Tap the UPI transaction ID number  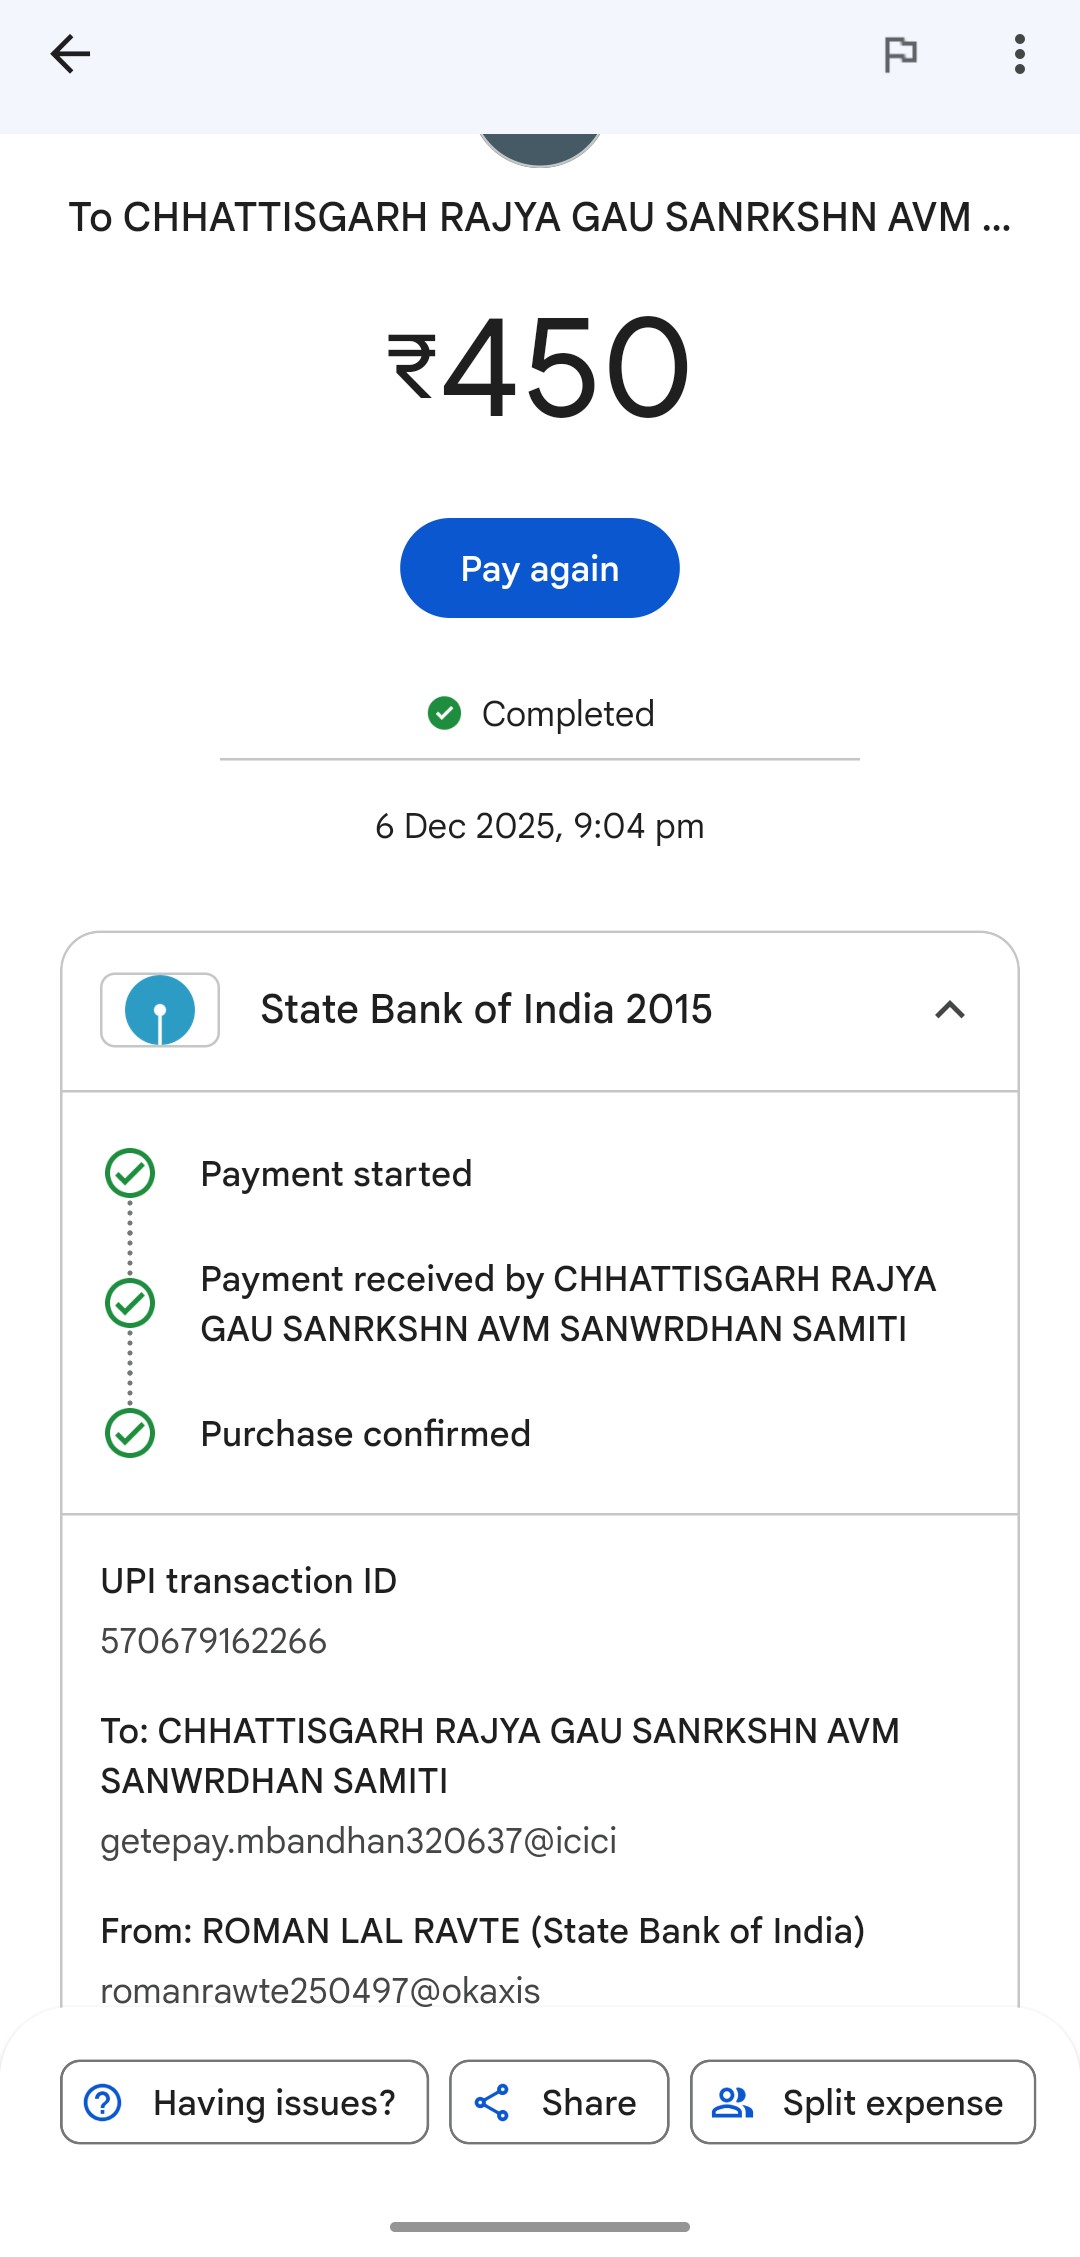pos(214,1641)
